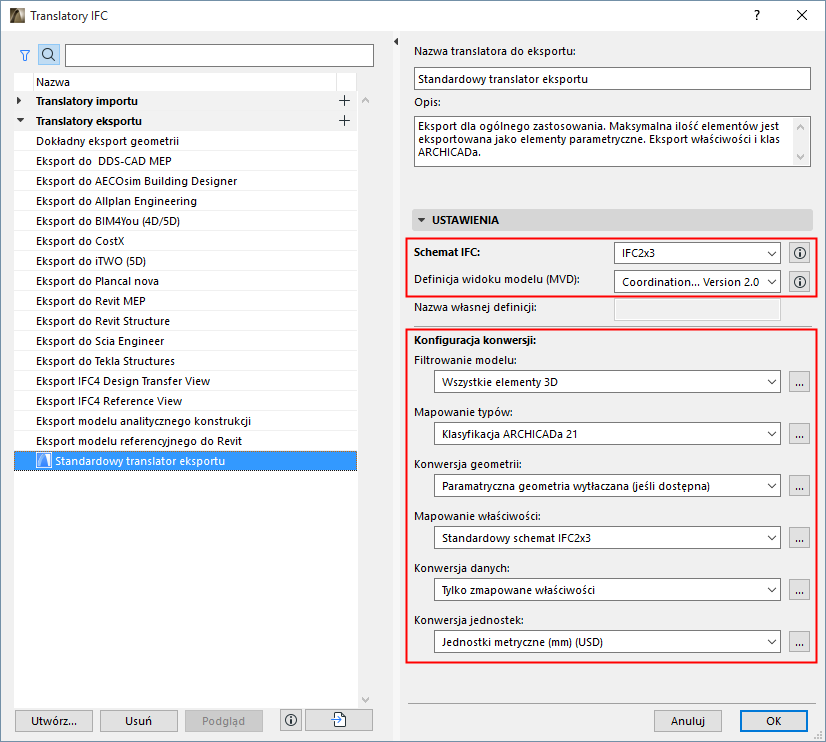Image resolution: width=826 pixels, height=742 pixels.
Task: Open Mapowanie typów settings ellipsis button
Action: (x=799, y=434)
